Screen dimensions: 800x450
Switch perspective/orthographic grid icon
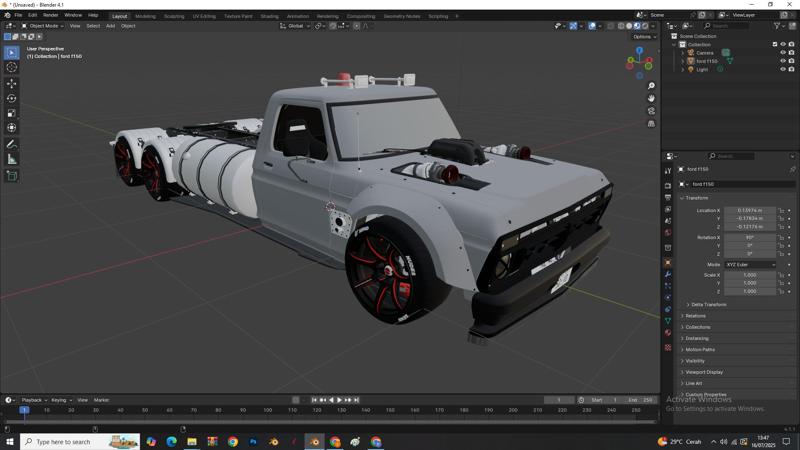click(651, 124)
